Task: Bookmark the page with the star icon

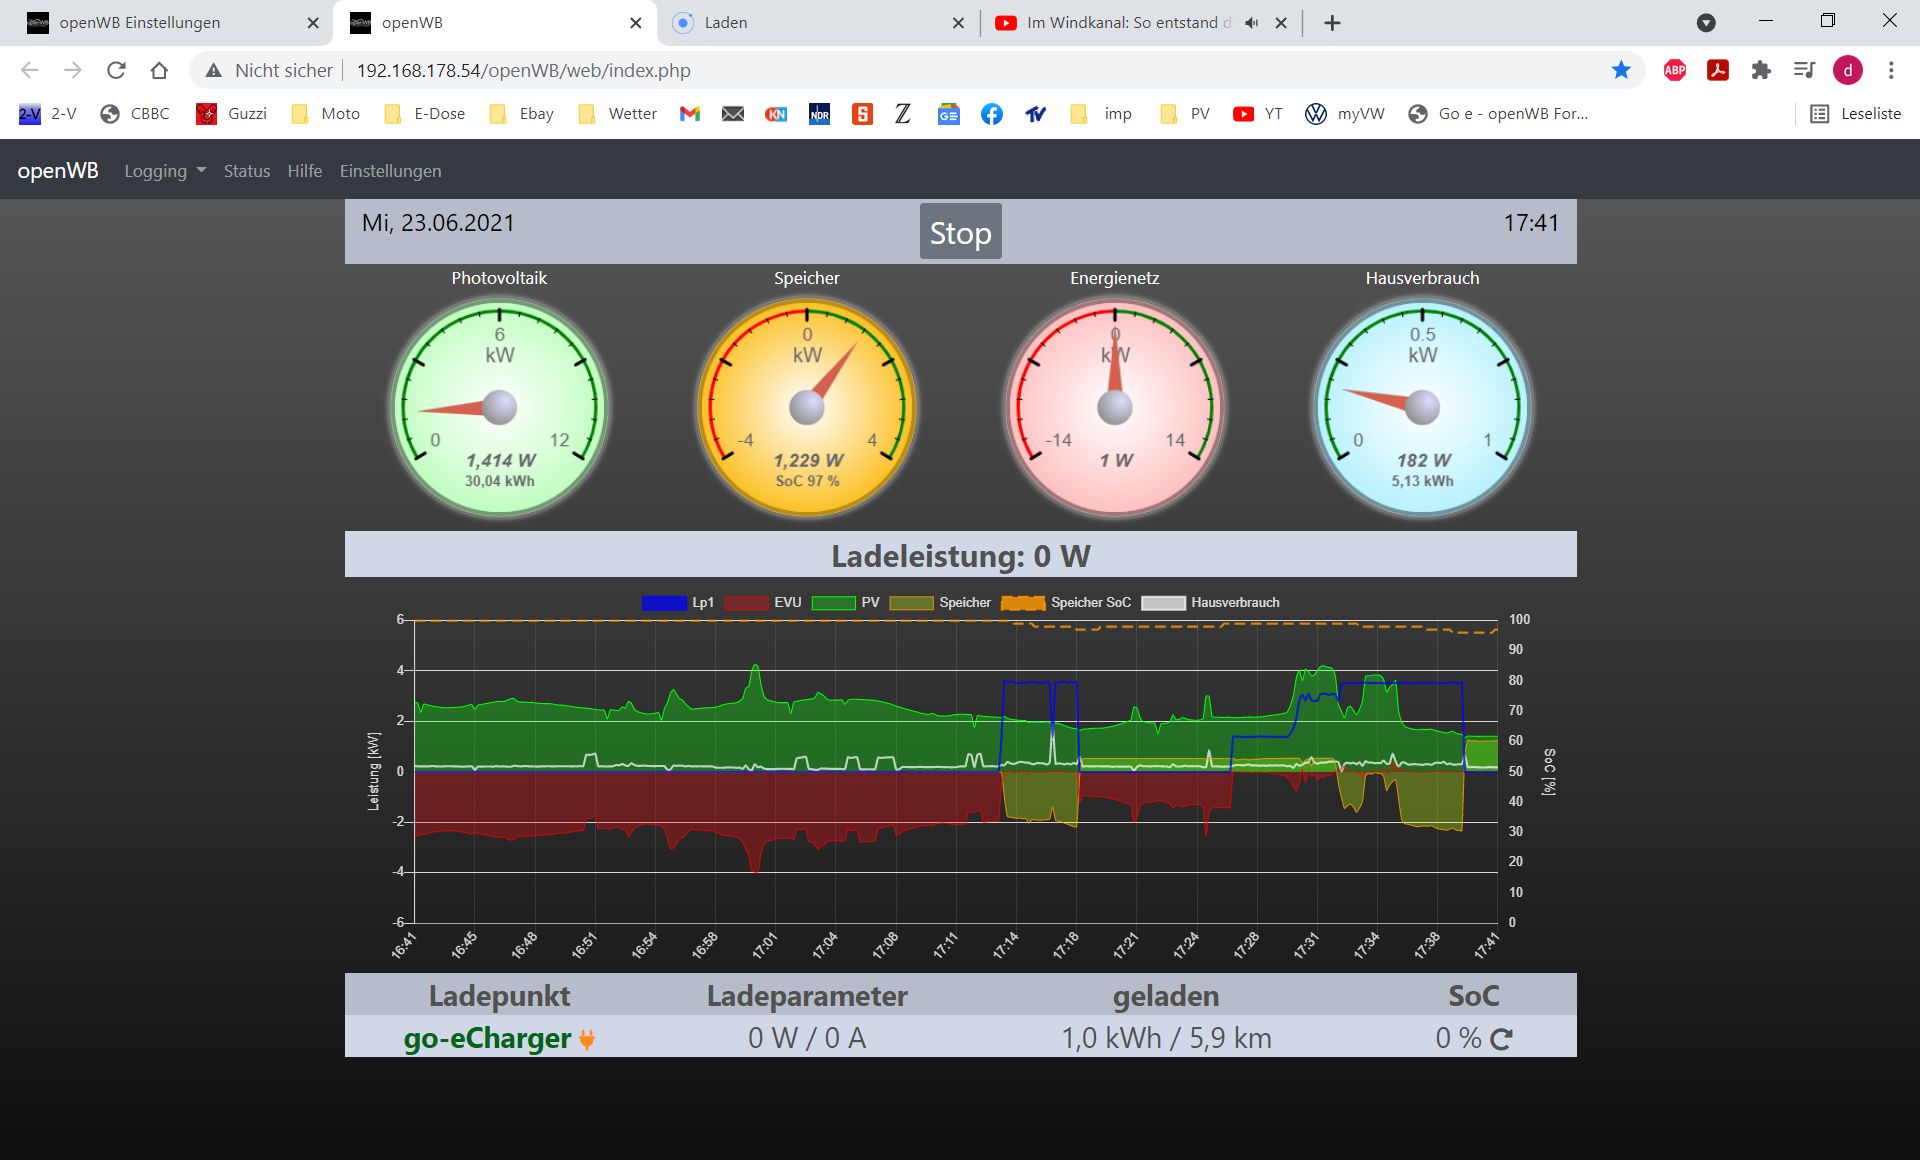Action: (x=1621, y=70)
